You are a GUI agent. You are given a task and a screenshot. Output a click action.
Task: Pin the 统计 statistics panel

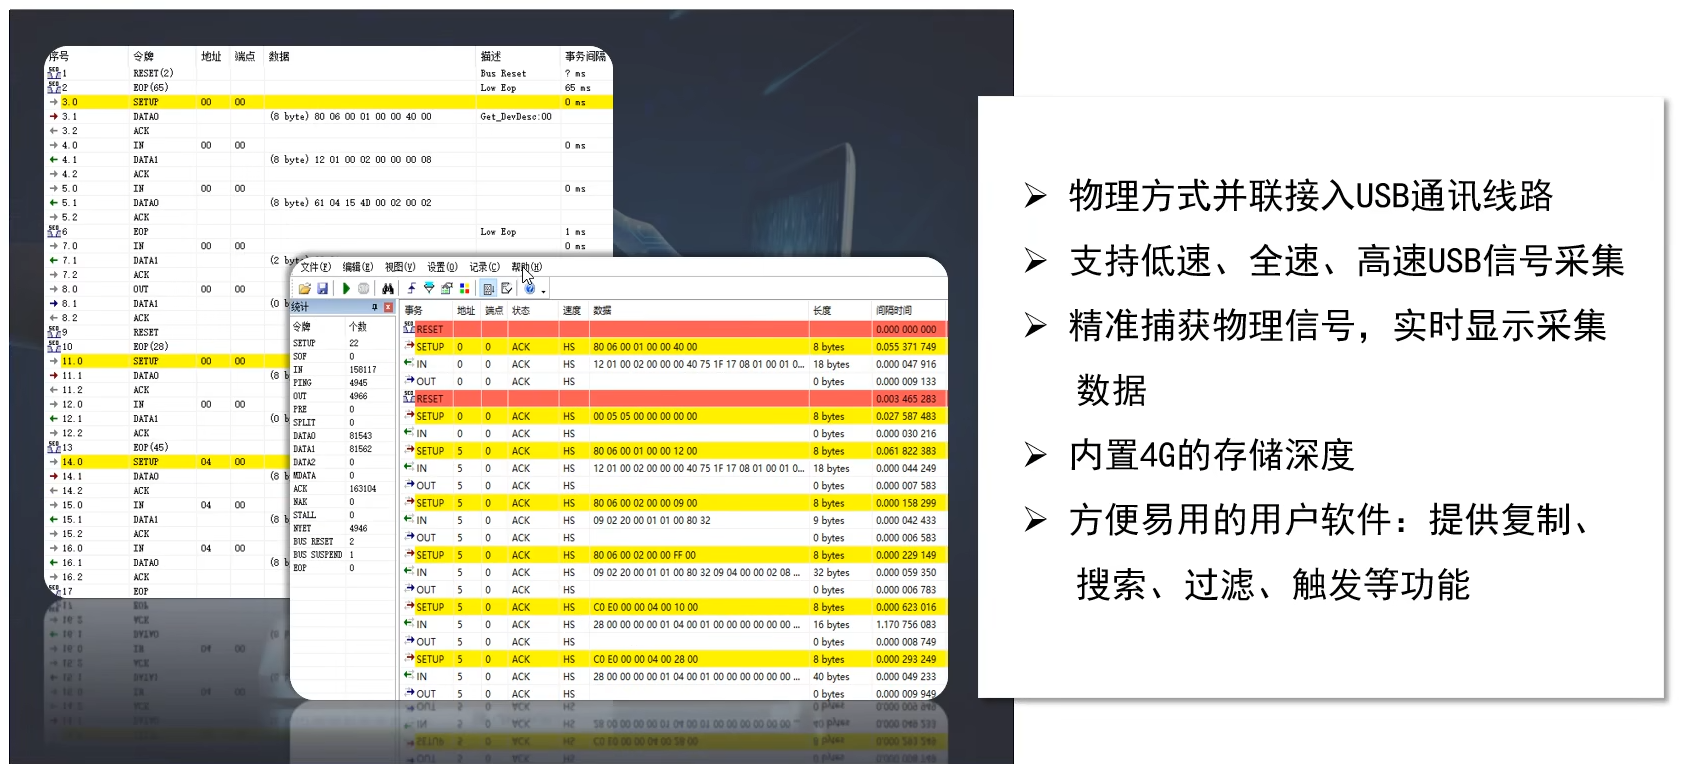tap(375, 307)
